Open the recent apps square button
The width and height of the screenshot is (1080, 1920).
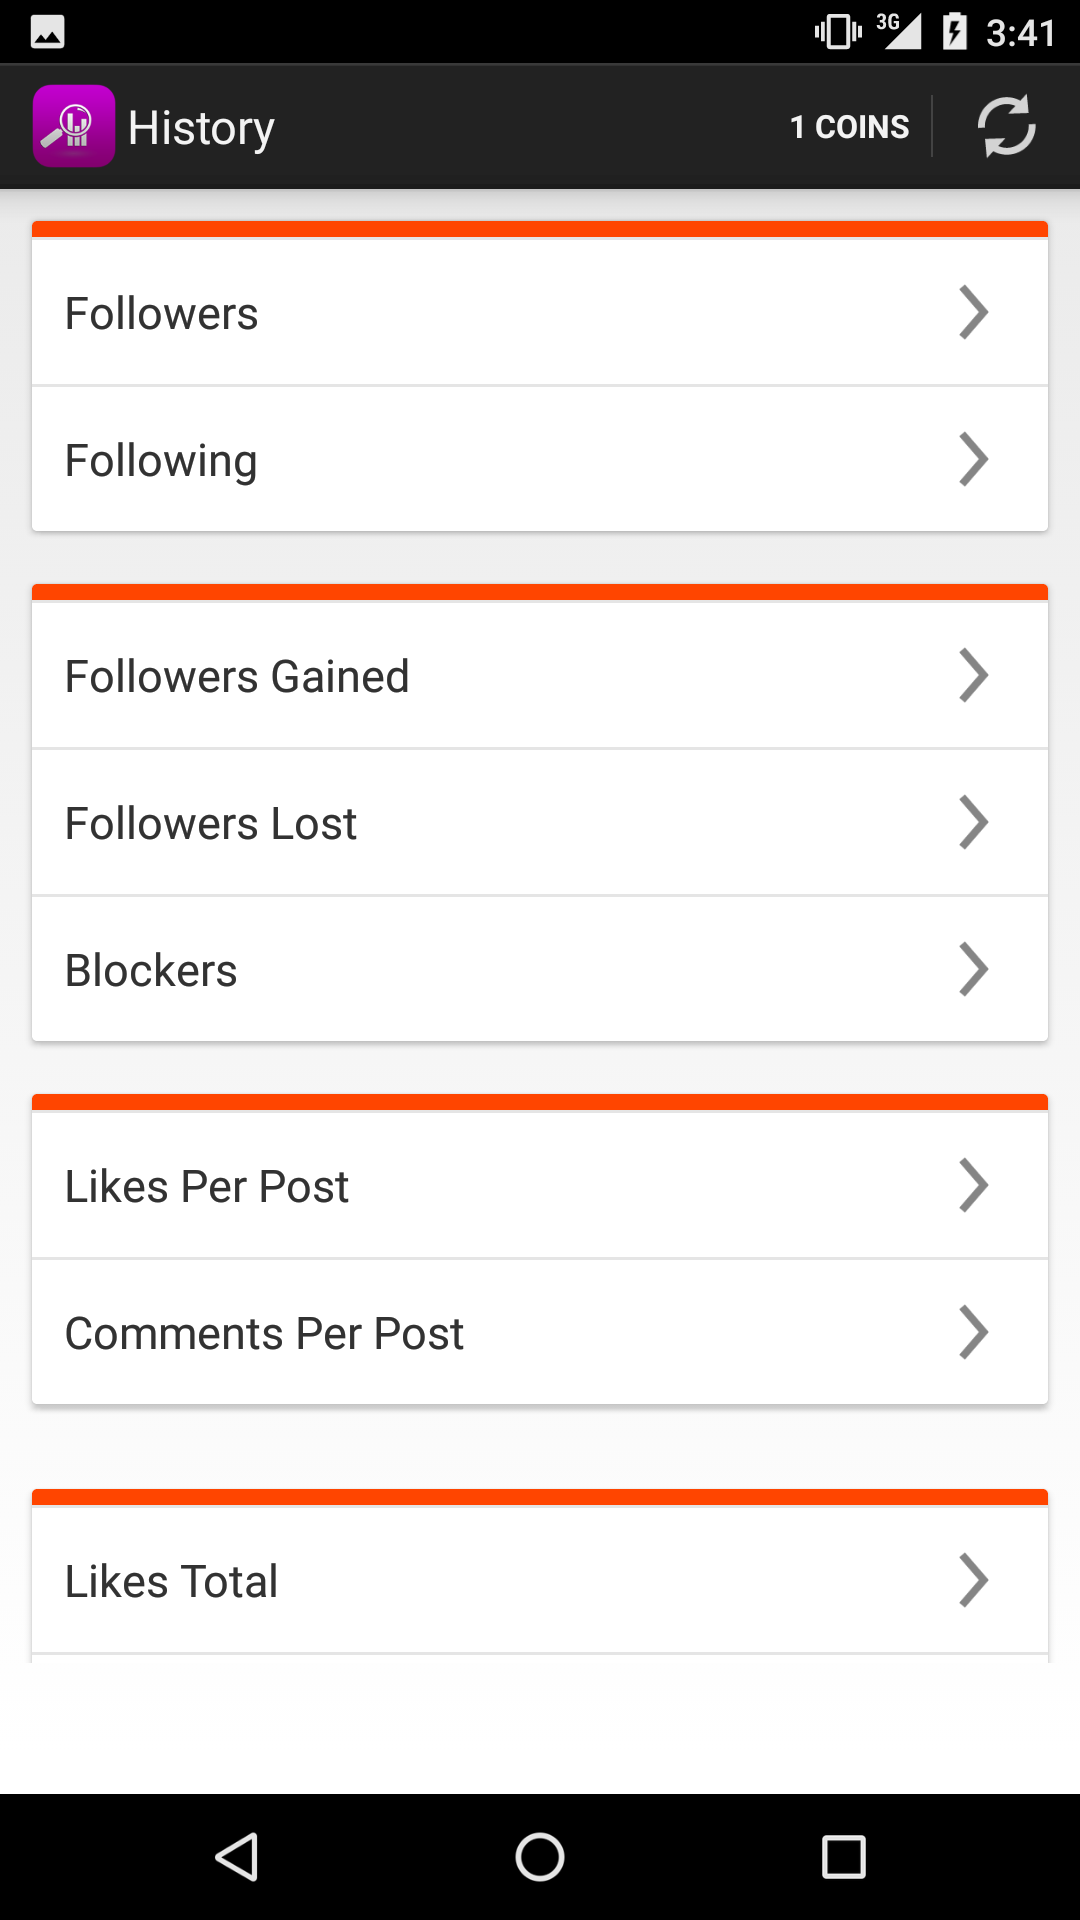pos(843,1857)
